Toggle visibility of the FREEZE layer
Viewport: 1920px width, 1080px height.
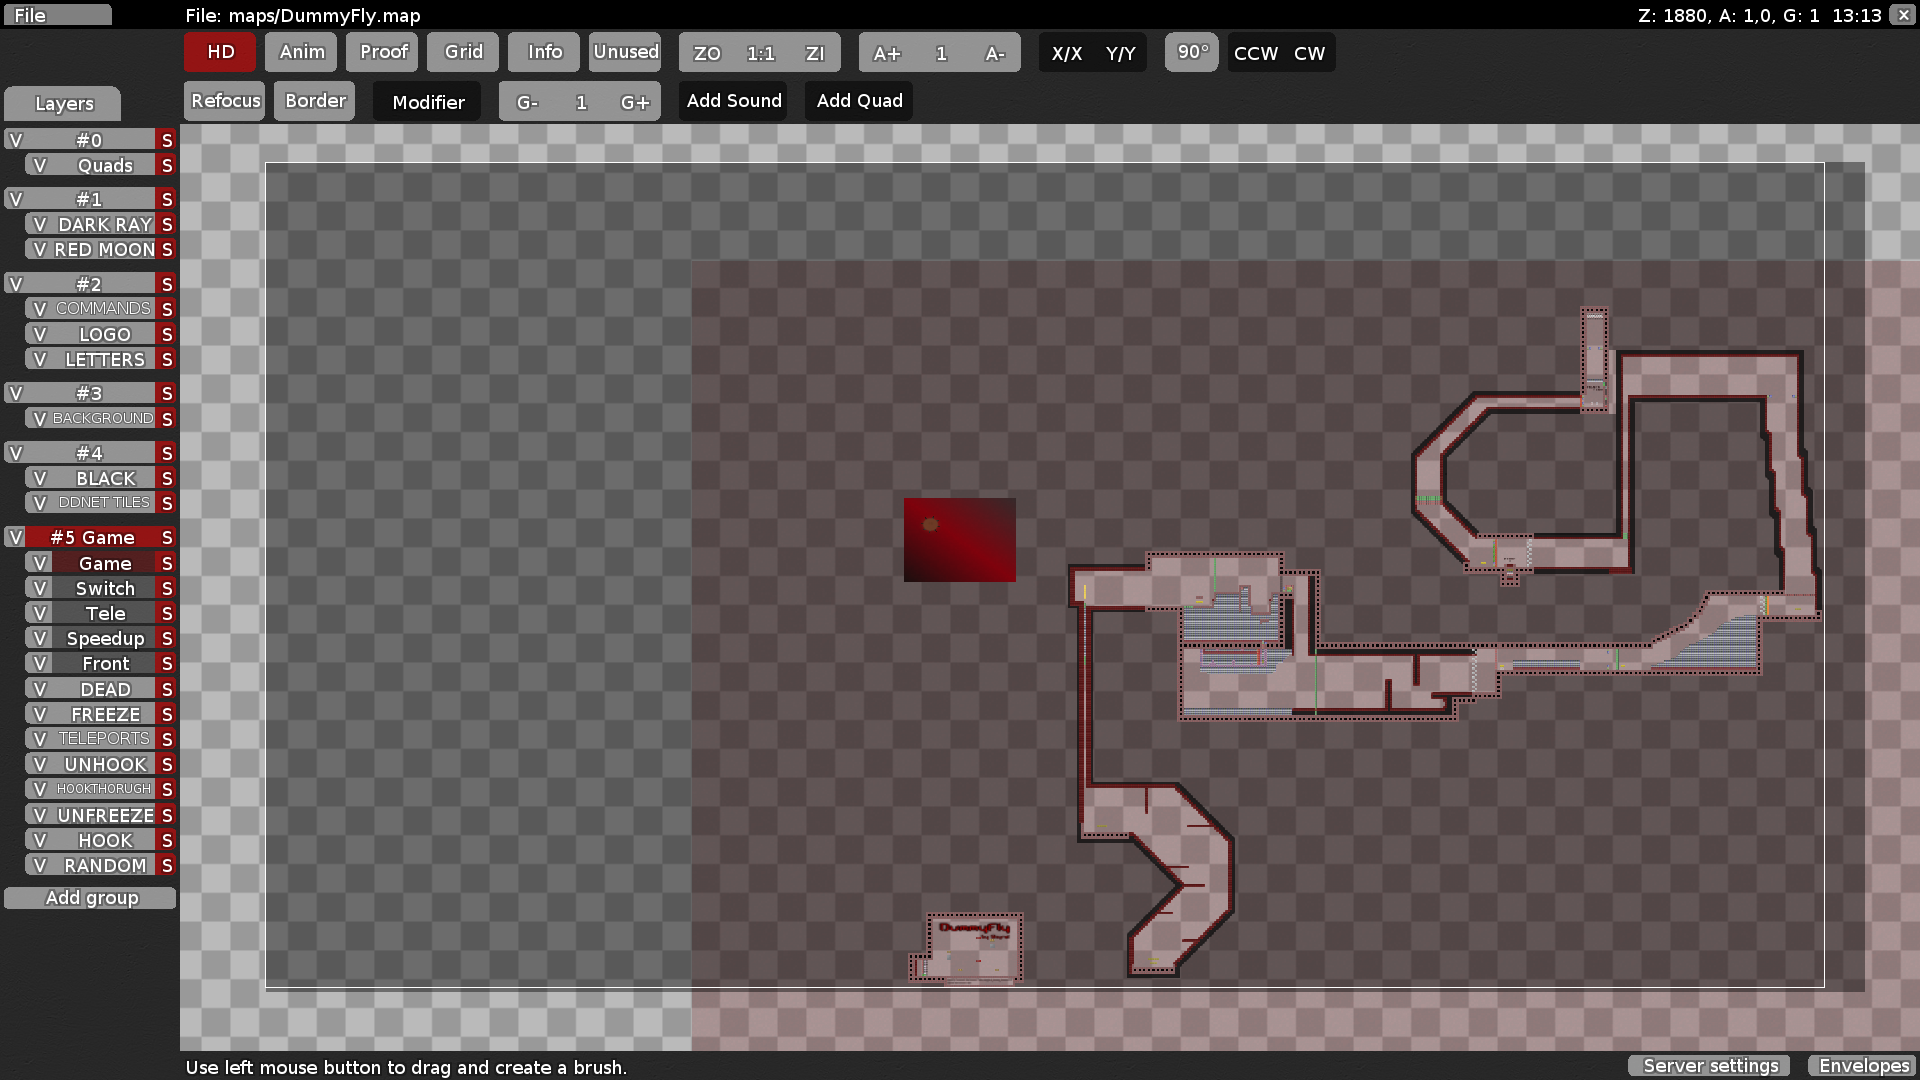coord(38,713)
